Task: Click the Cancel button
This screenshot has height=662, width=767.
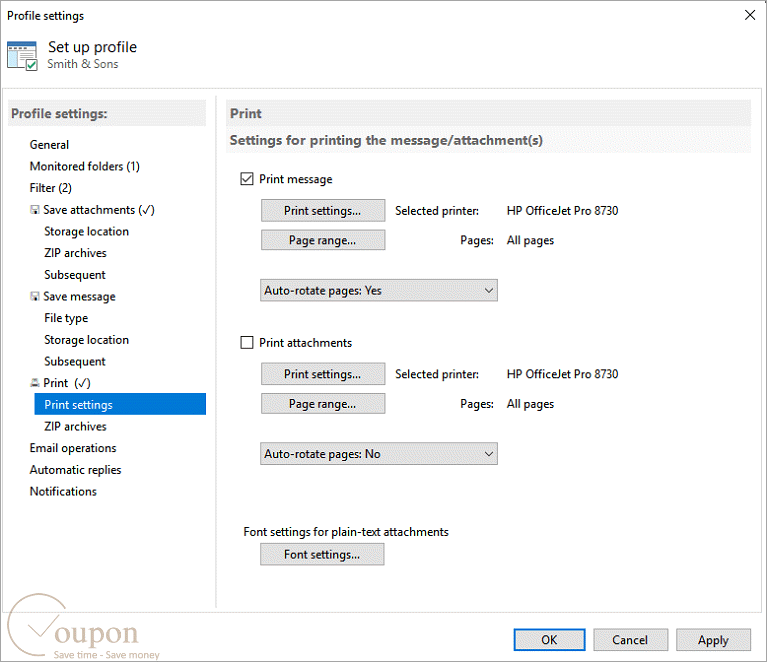Action: [x=630, y=640]
